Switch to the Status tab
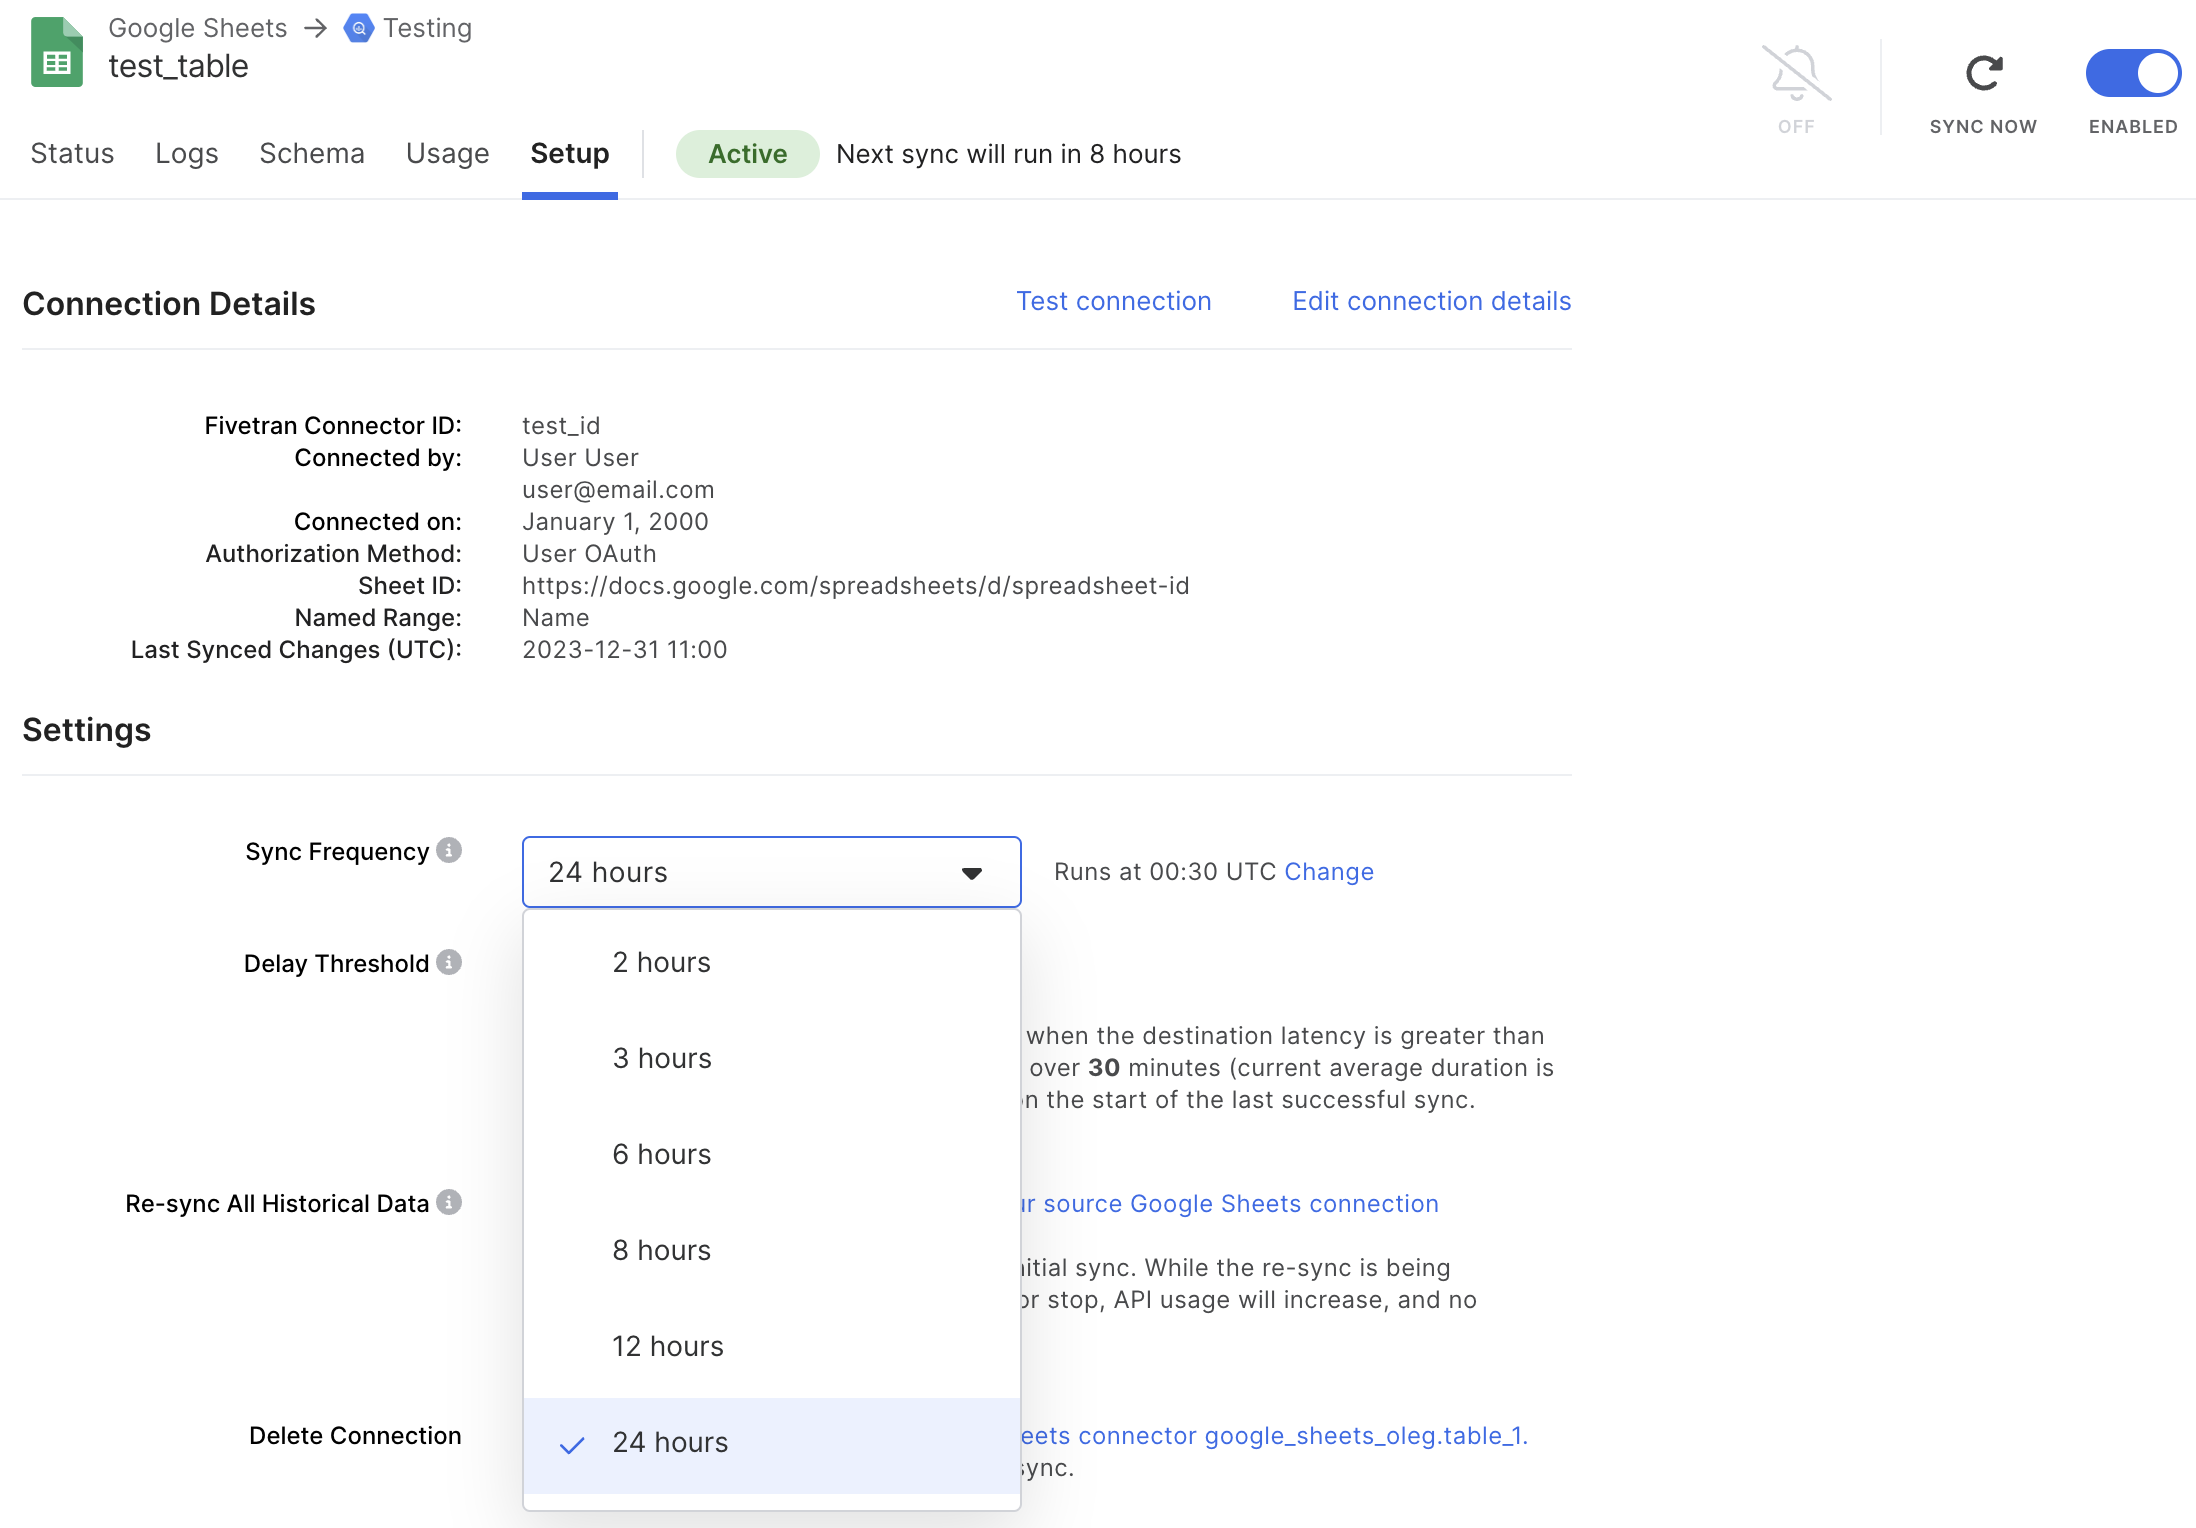2196x1528 pixels. click(x=72, y=153)
